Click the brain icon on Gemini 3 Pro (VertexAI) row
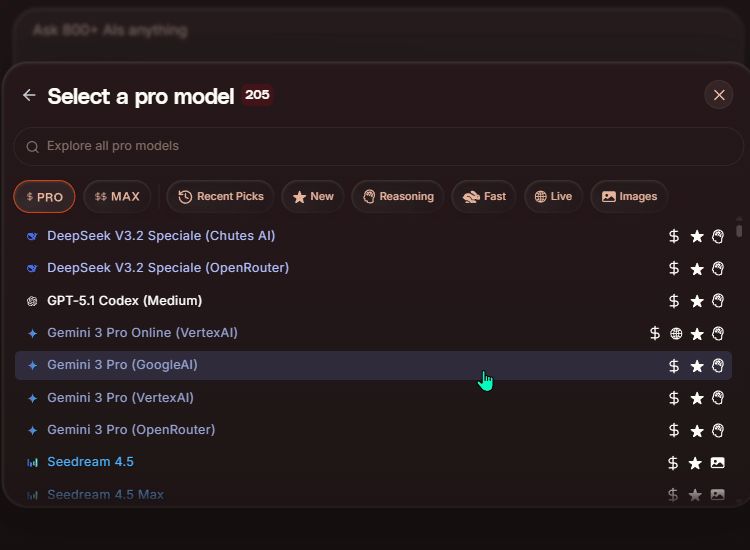Image resolution: width=750 pixels, height=550 pixels. coord(717,398)
